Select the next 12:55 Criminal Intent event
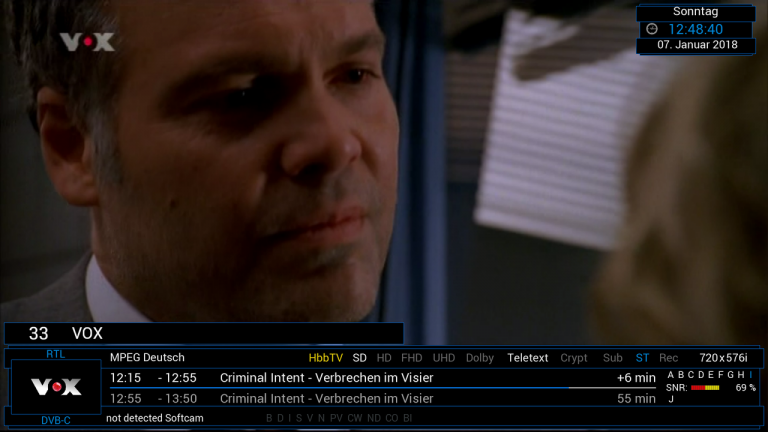 click(383, 399)
